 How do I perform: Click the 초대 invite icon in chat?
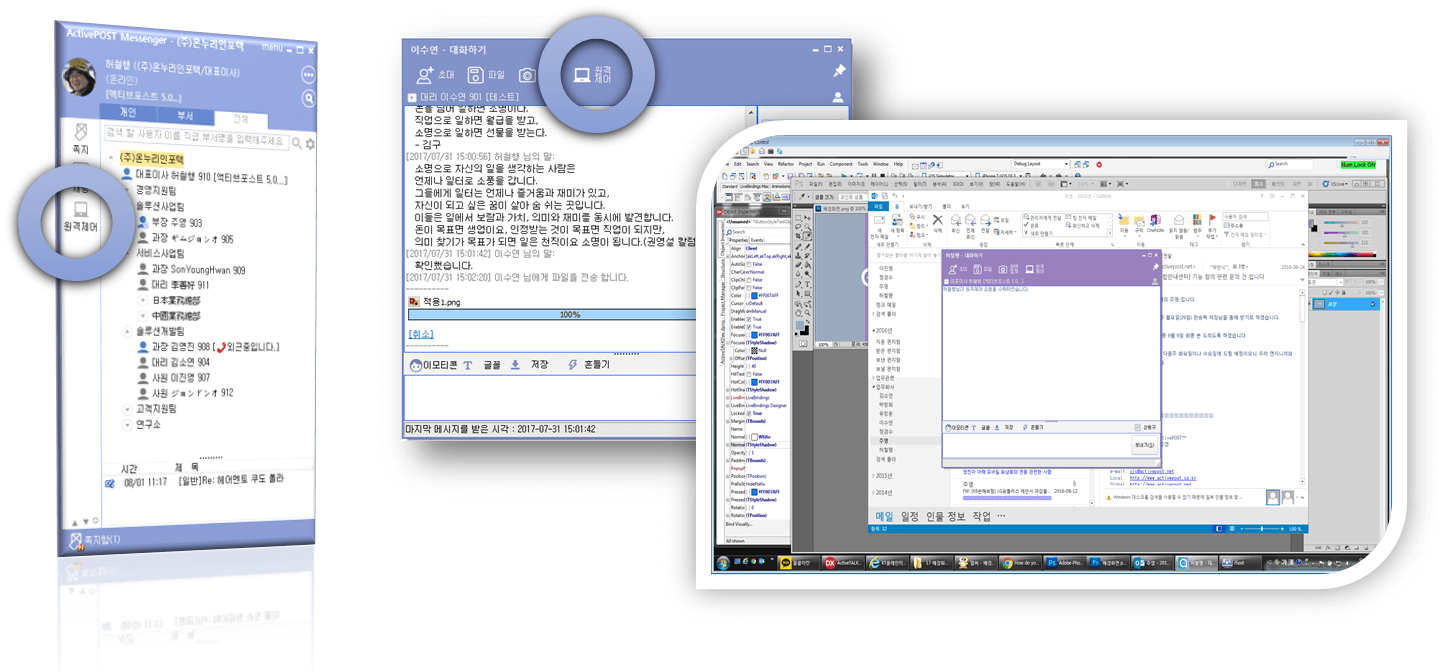[x=434, y=74]
